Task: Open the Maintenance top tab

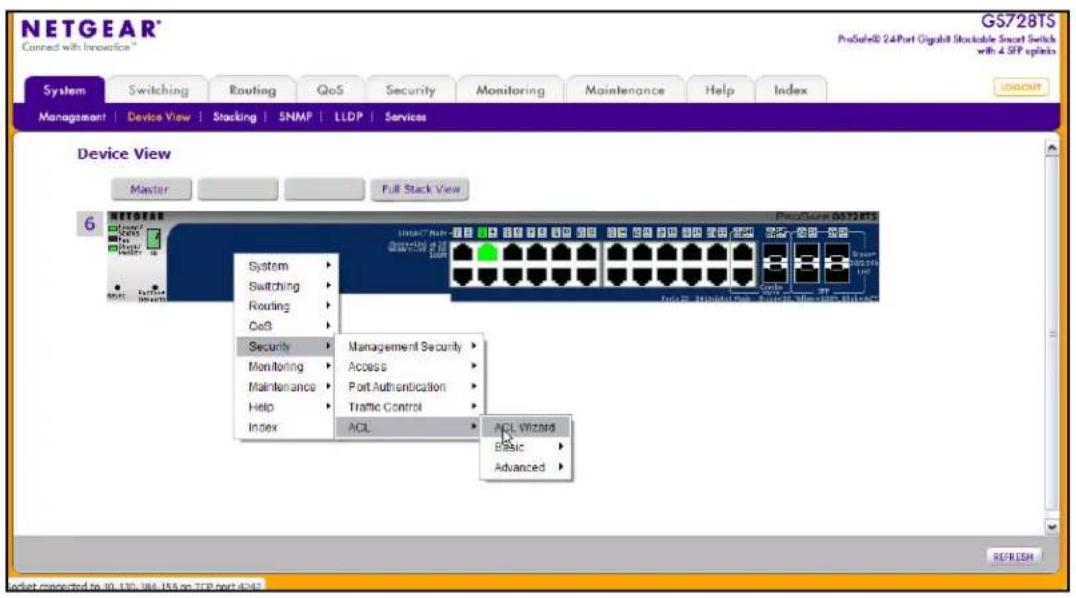Action: tap(624, 90)
